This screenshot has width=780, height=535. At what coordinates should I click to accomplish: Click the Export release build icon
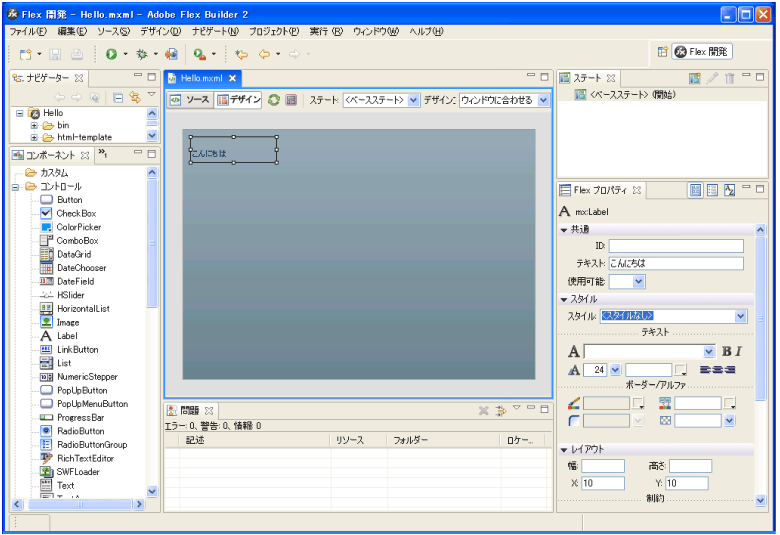click(171, 54)
